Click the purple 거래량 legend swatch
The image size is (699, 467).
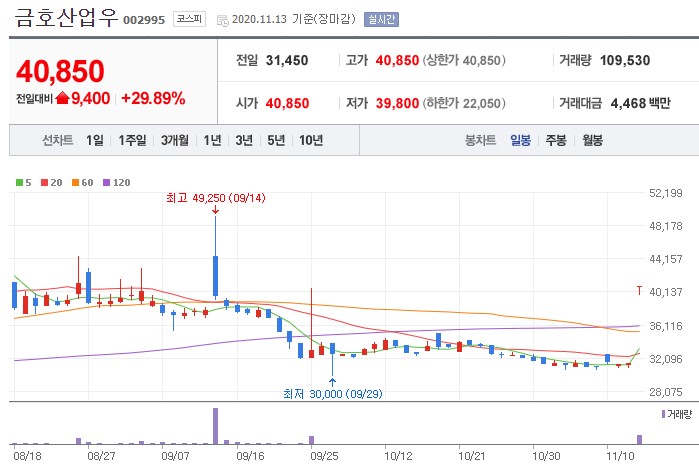click(x=663, y=414)
